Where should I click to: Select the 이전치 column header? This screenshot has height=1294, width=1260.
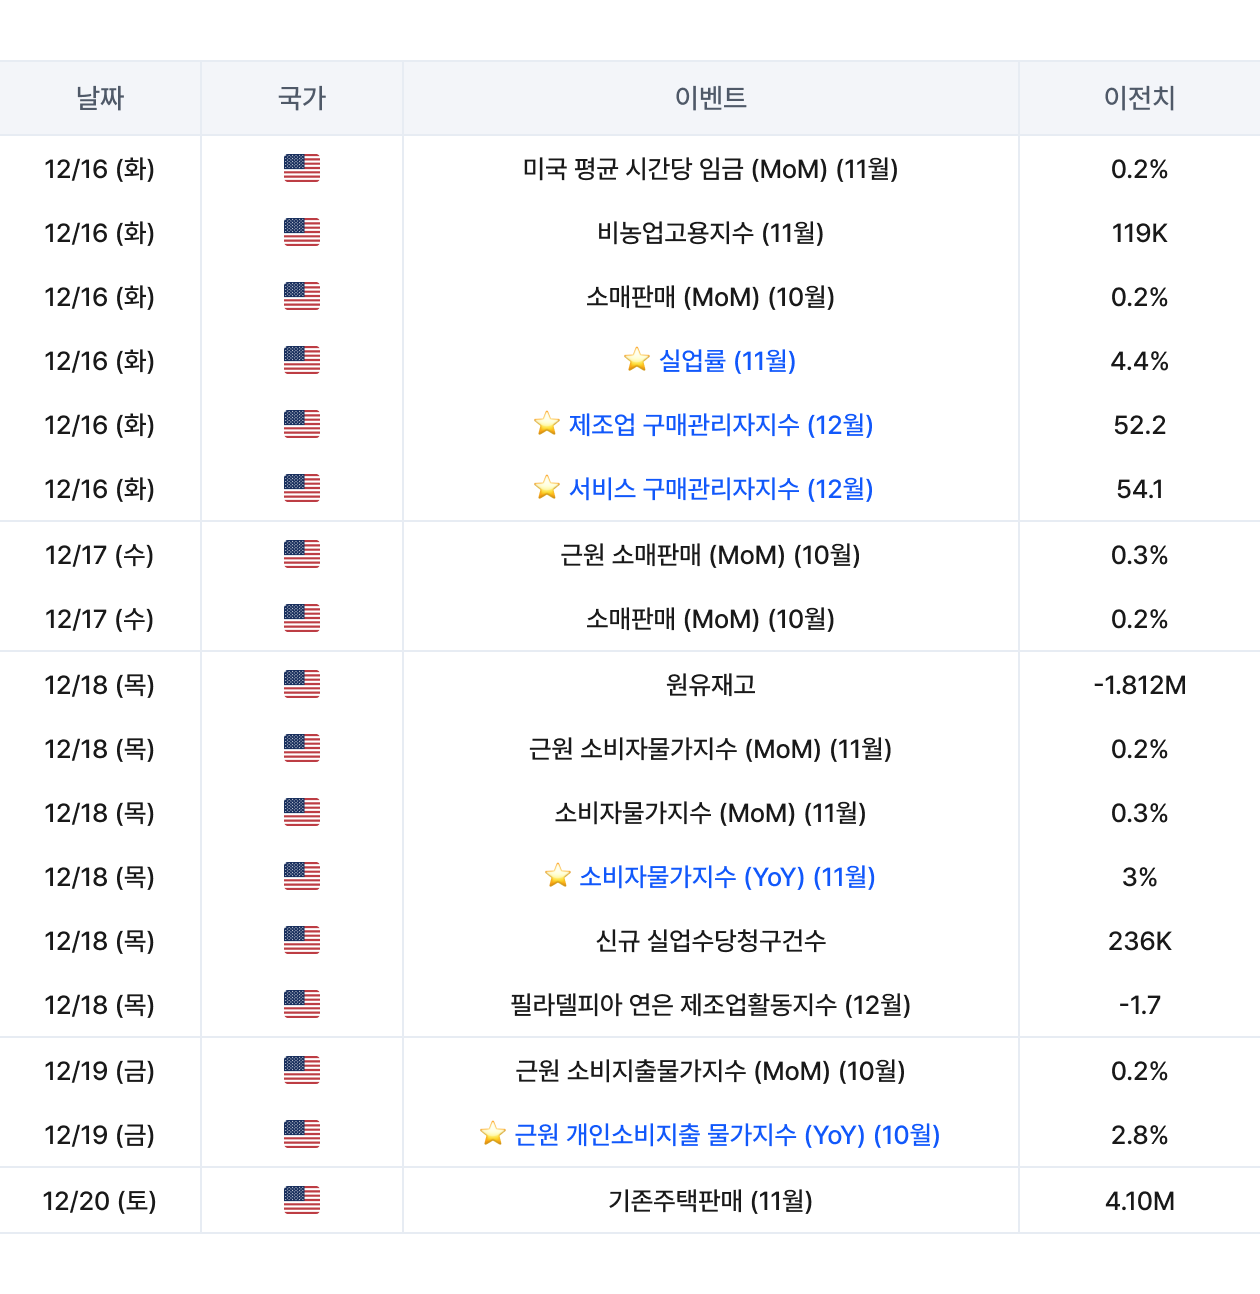[1139, 98]
